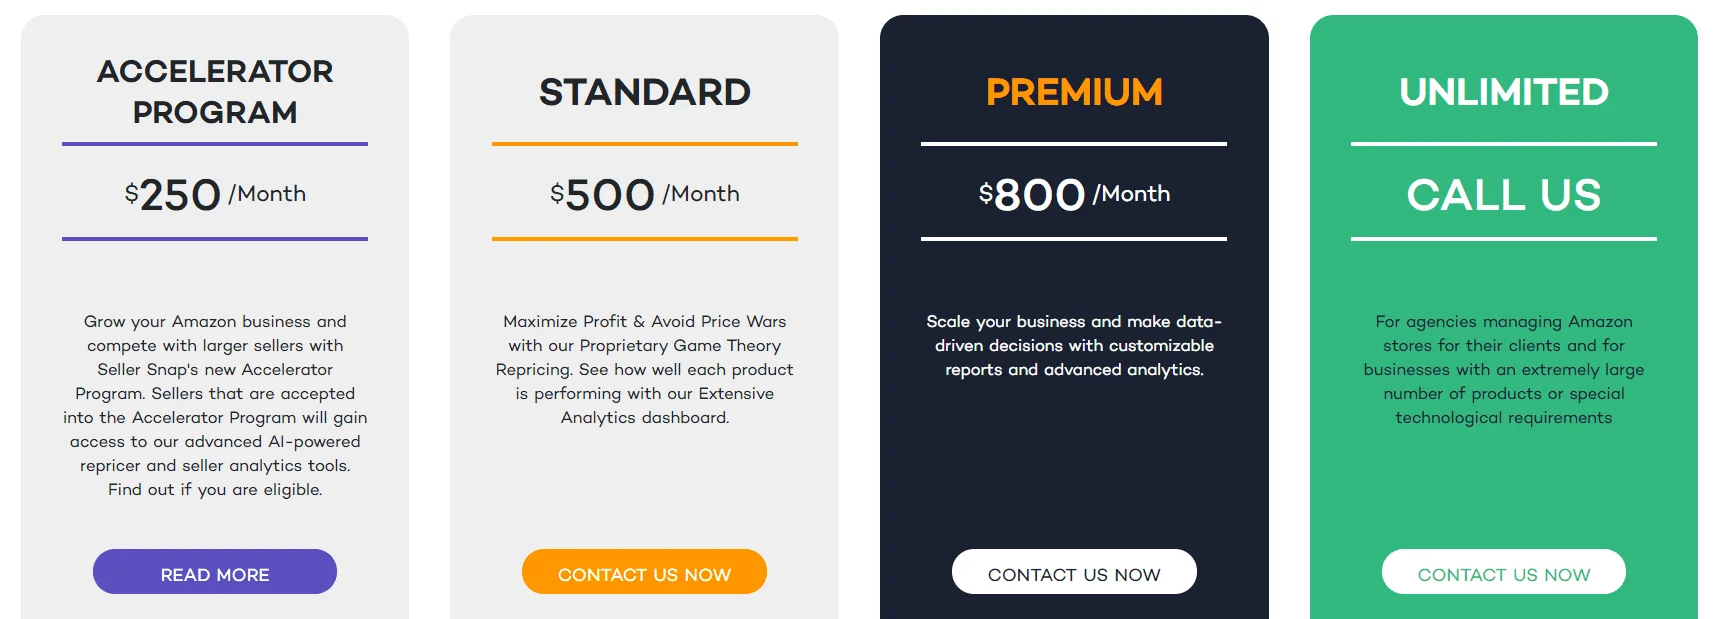This screenshot has width=1721, height=619.
Task: Click the Premium plan description text
Action: 1074,345
